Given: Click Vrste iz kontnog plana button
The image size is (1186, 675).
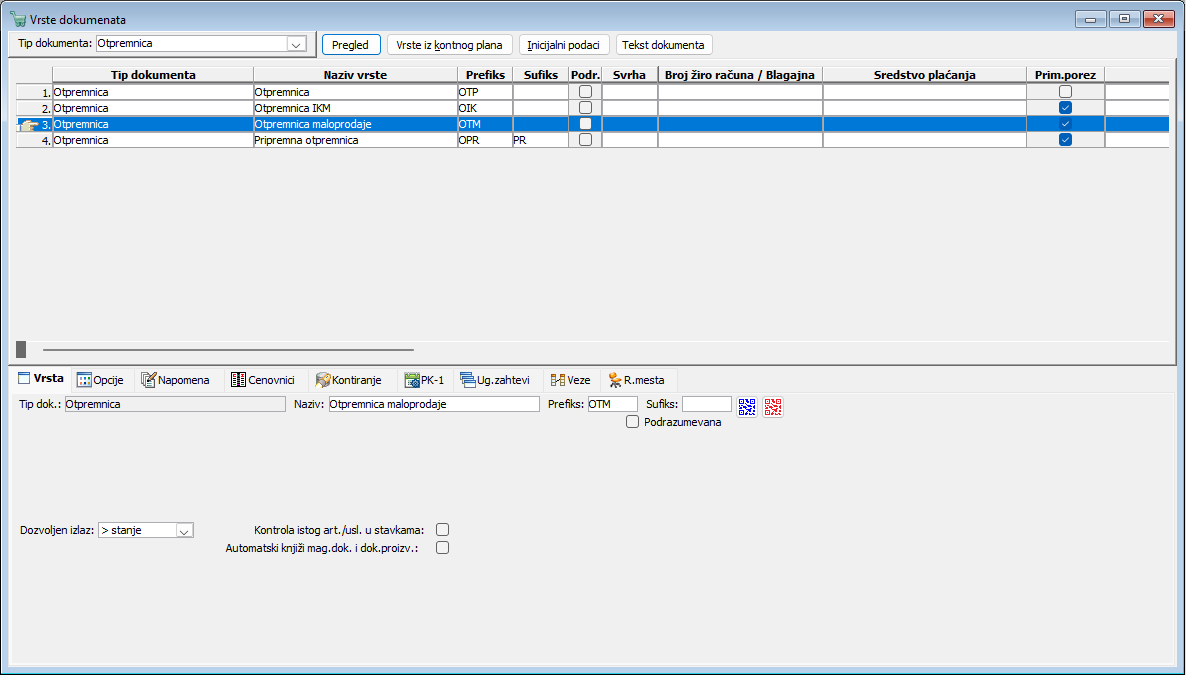Looking at the screenshot, I should (449, 45).
